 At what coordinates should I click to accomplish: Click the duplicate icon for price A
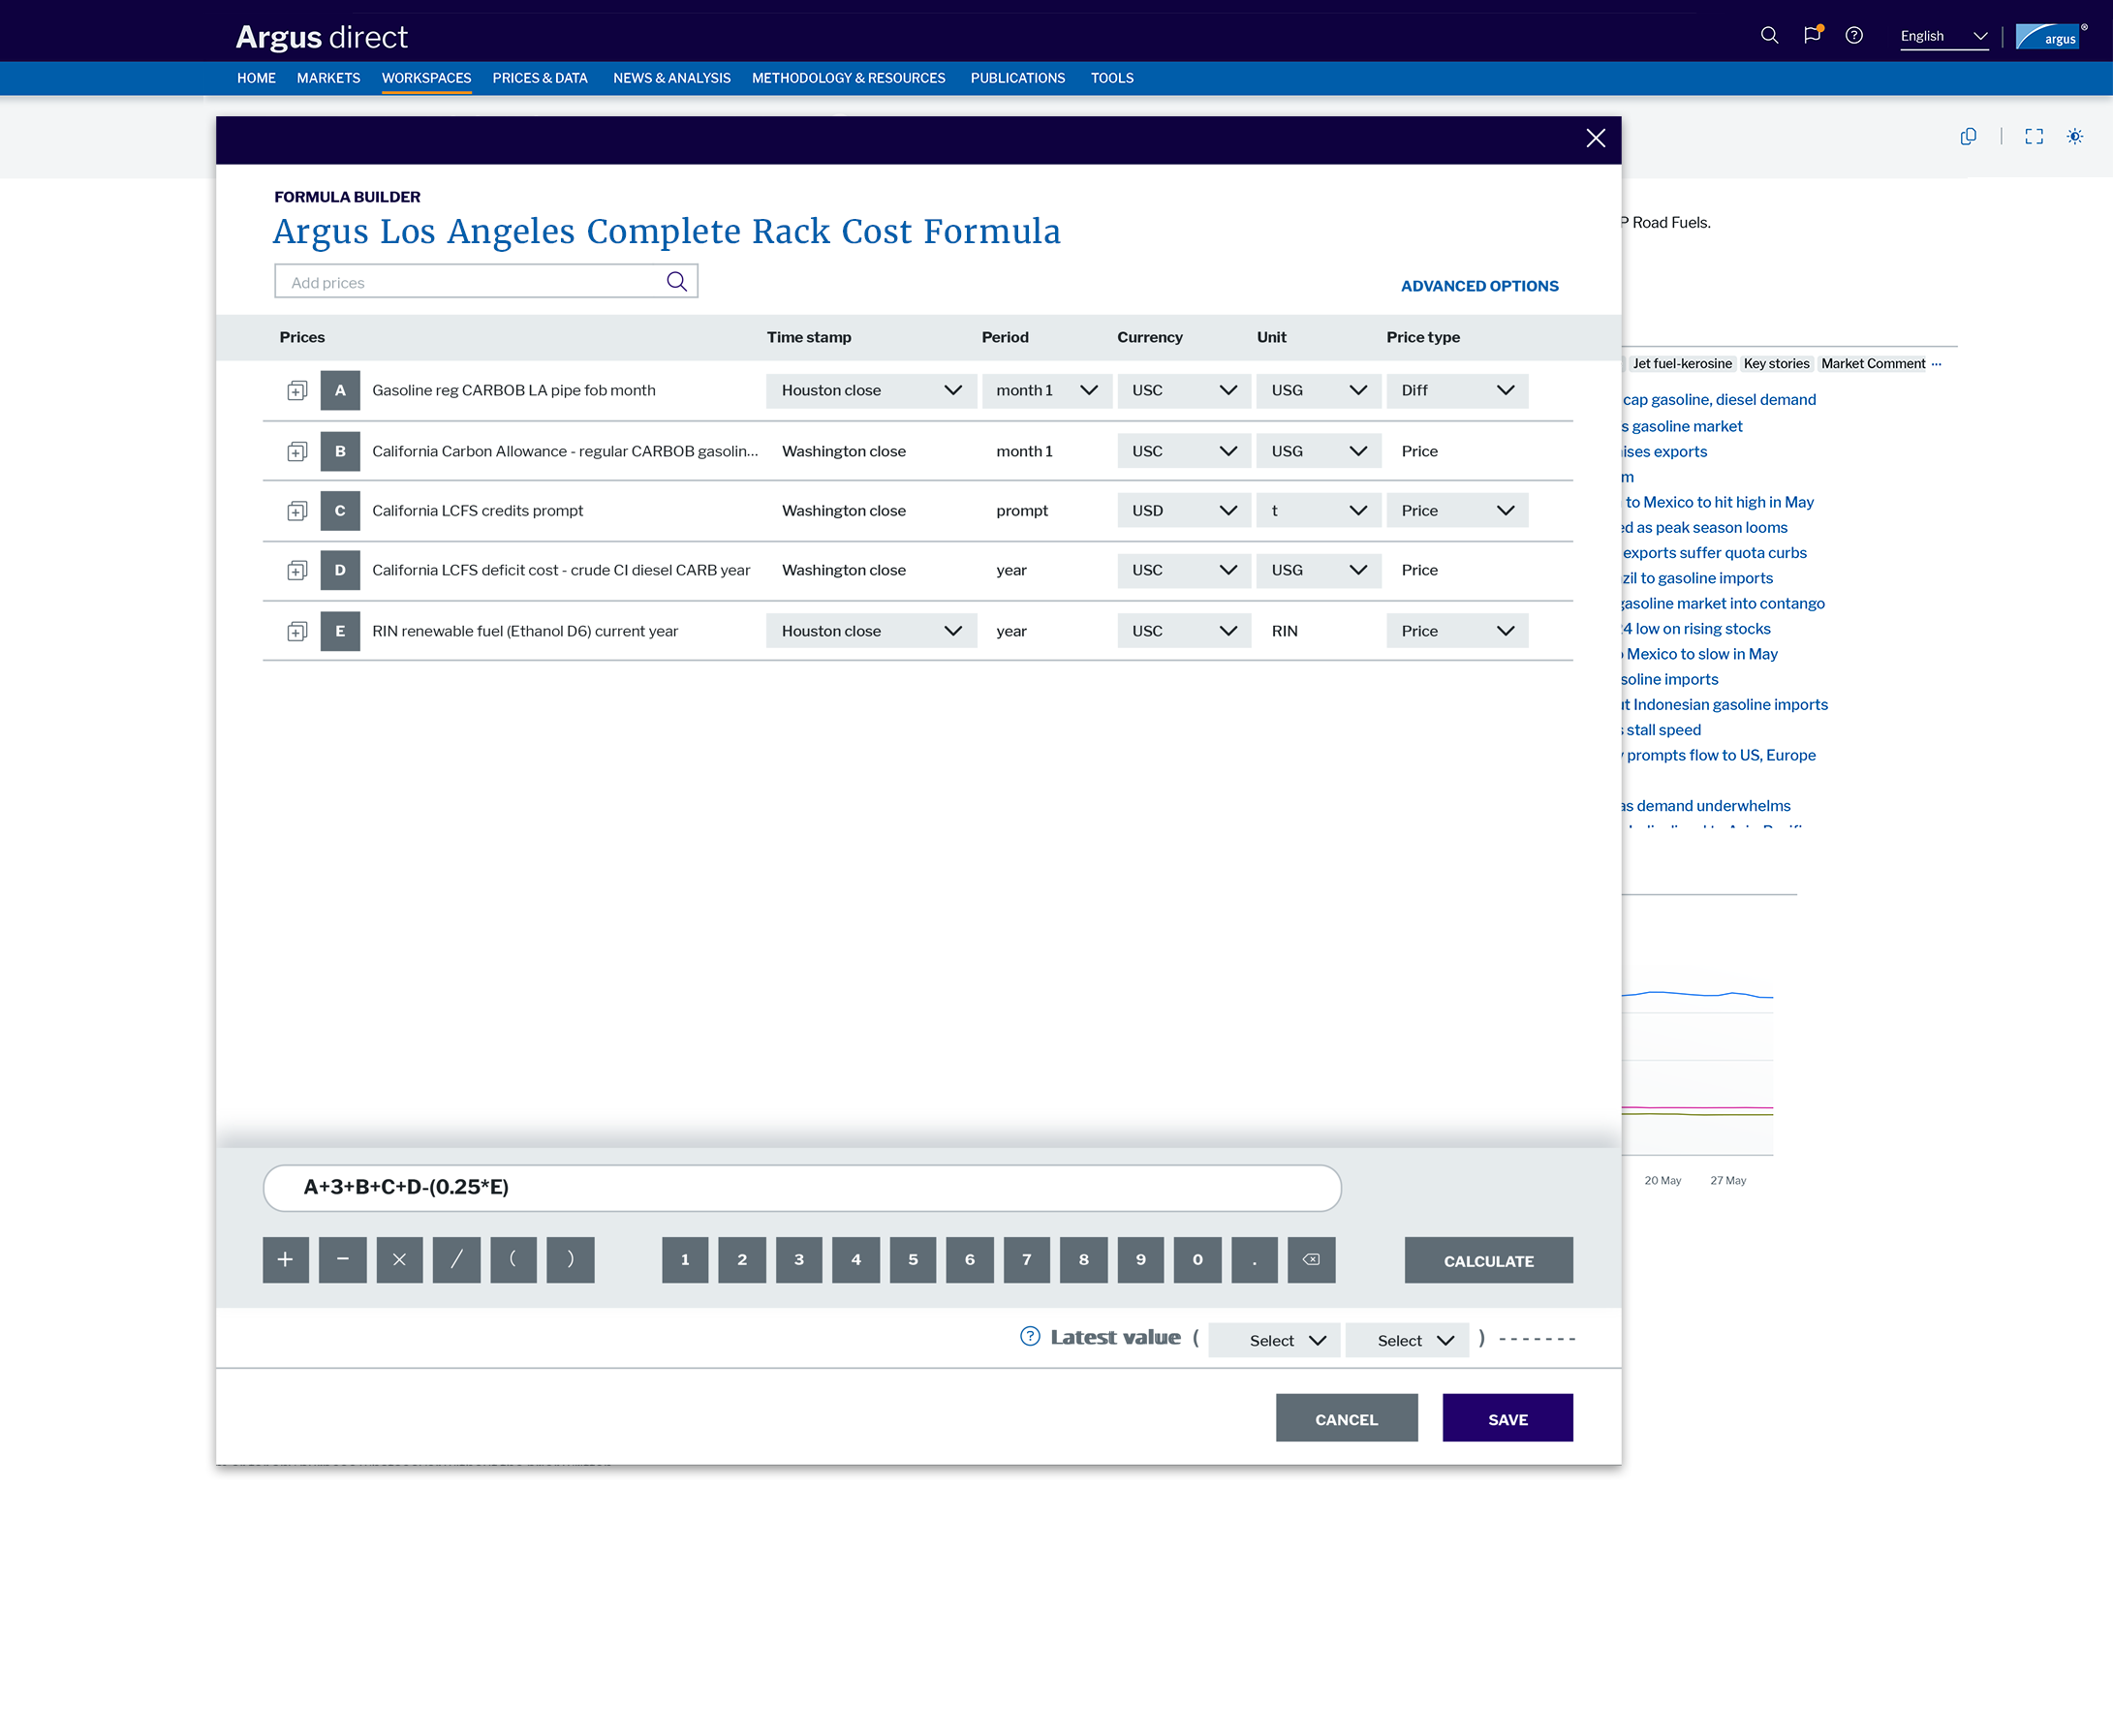pos(297,391)
